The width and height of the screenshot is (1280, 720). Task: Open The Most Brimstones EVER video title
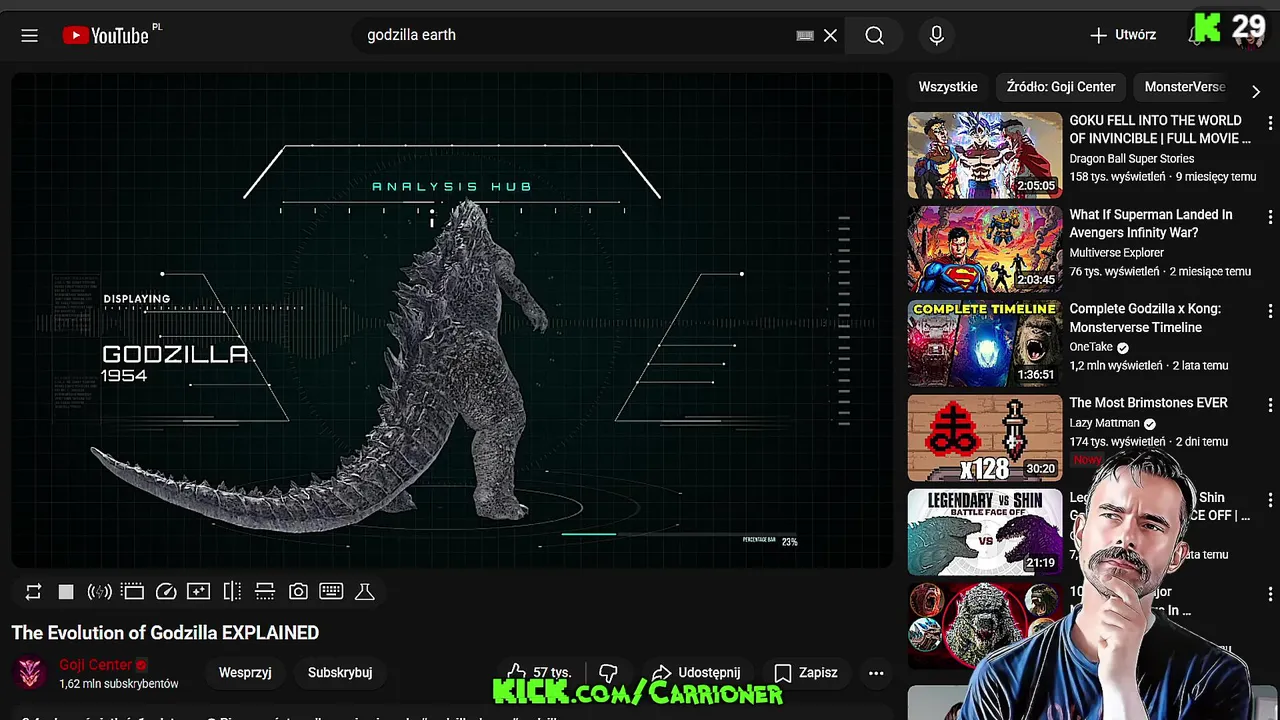(1148, 403)
